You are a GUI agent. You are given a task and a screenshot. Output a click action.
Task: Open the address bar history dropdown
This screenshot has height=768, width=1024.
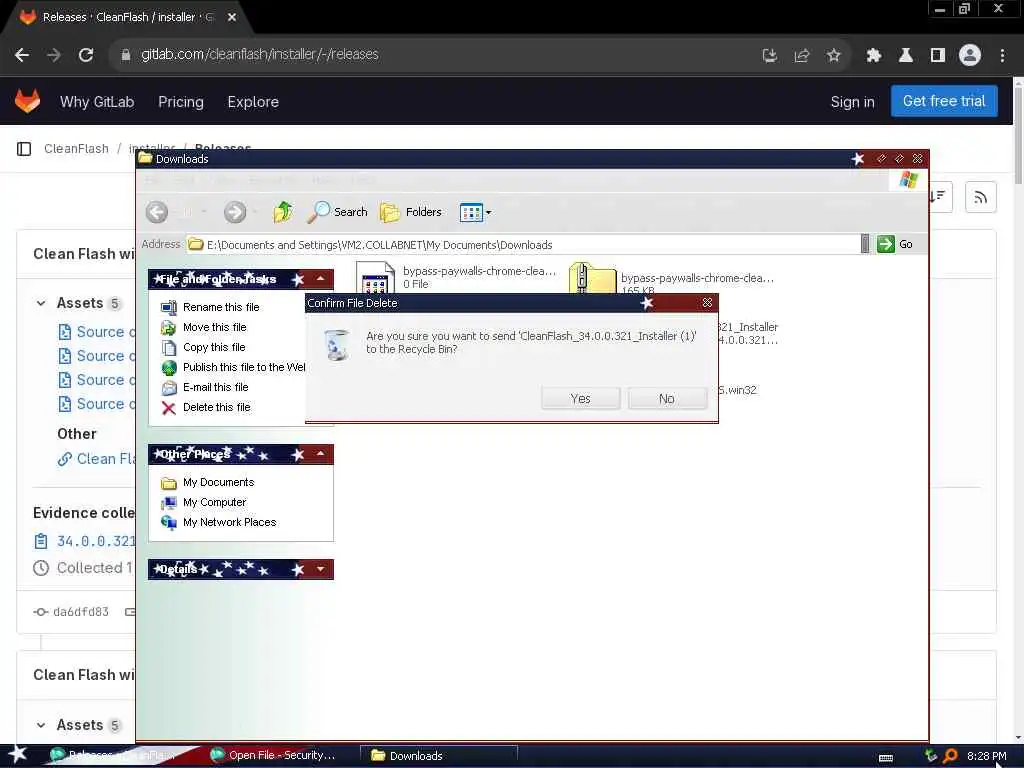pyautogui.click(x=865, y=244)
